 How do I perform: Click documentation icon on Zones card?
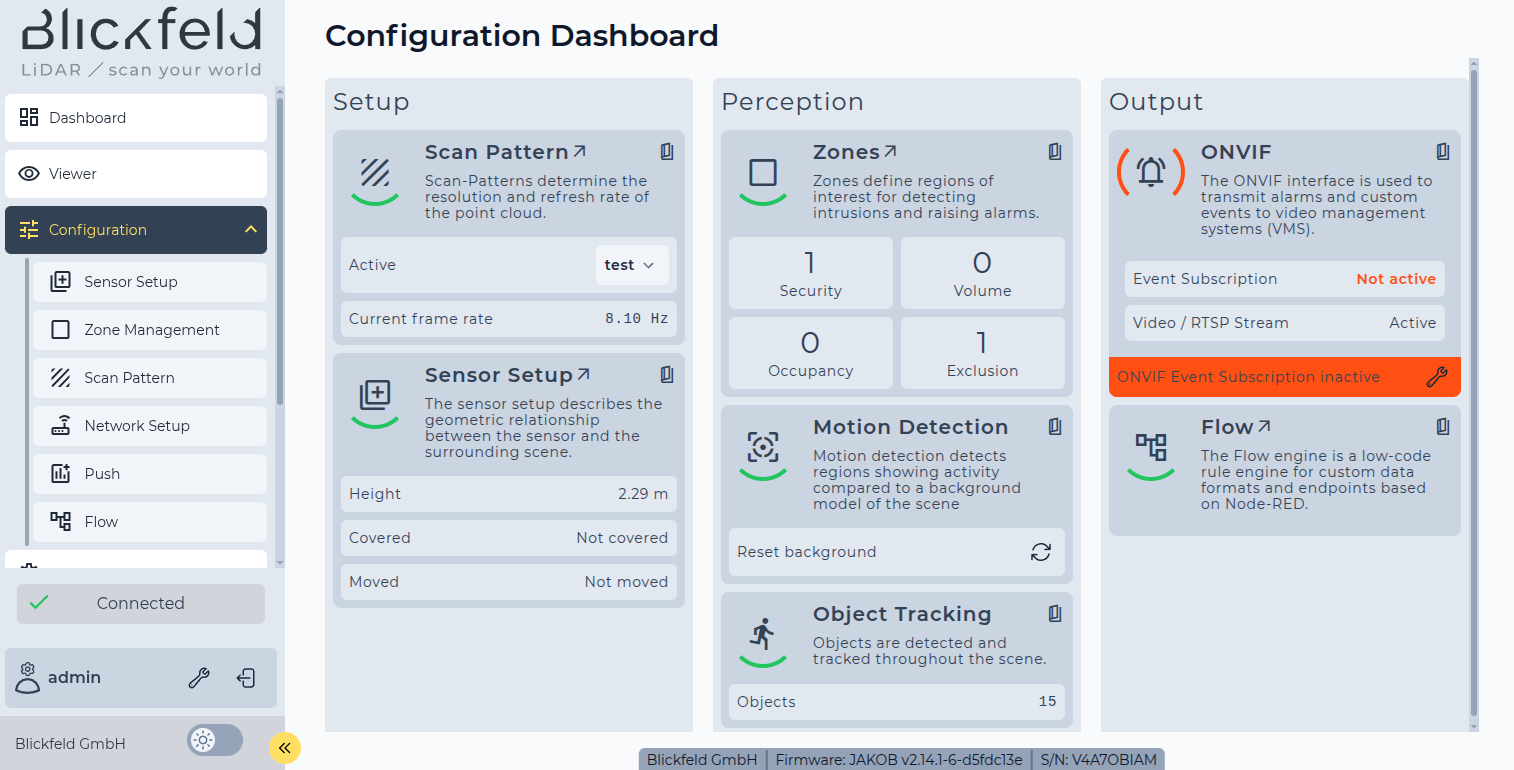(x=1055, y=152)
